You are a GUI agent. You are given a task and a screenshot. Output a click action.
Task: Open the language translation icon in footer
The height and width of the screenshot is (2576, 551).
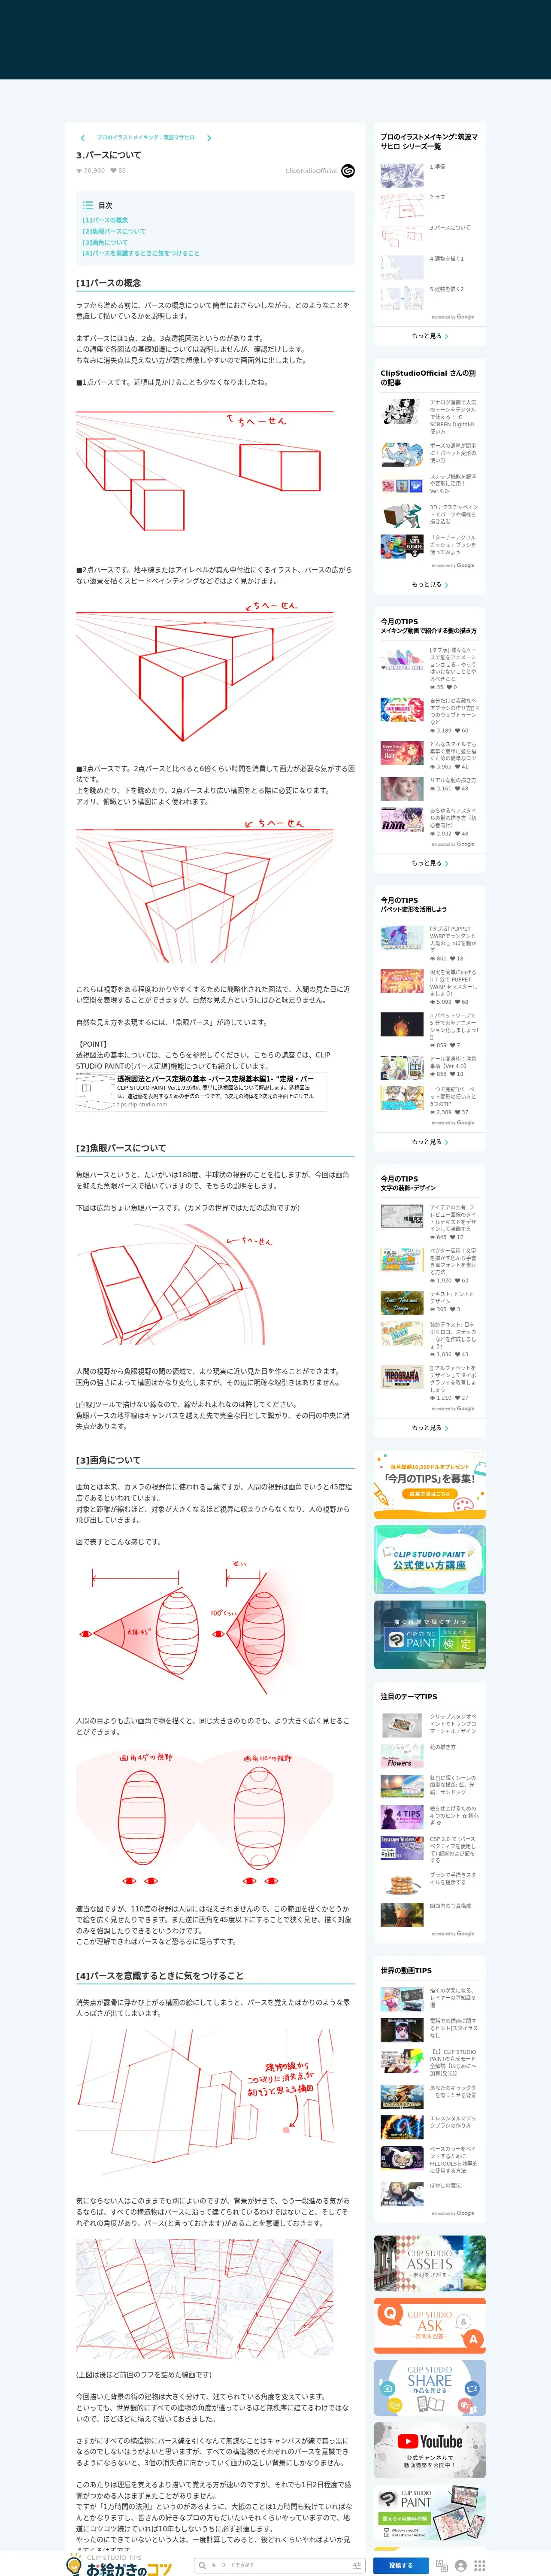tap(441, 2565)
